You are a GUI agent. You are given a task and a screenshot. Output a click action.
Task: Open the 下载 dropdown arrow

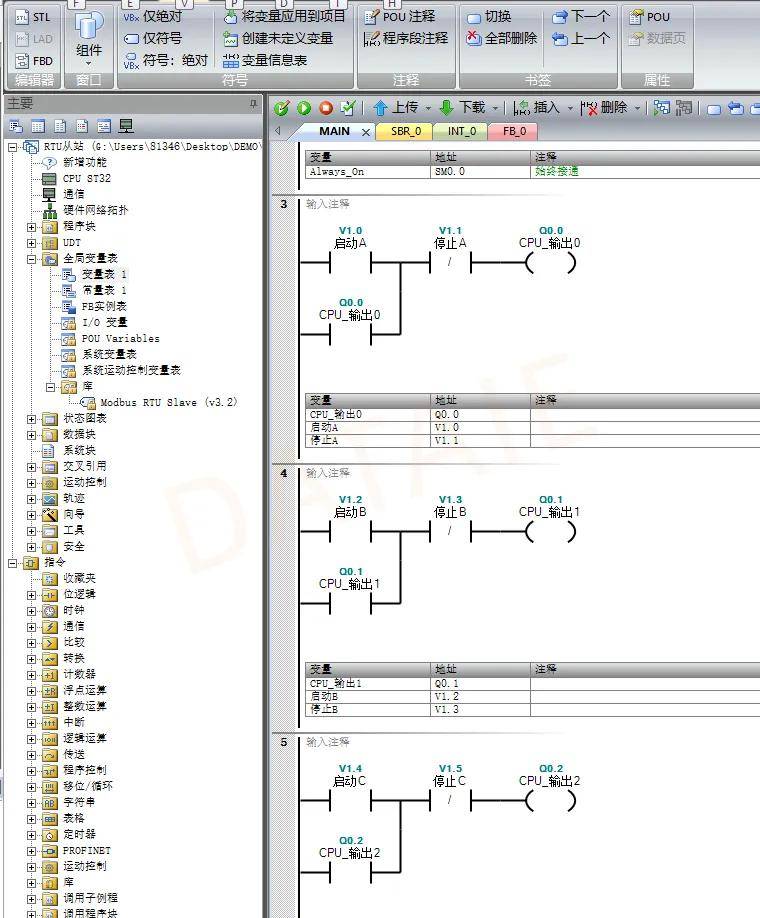pyautogui.click(x=495, y=108)
